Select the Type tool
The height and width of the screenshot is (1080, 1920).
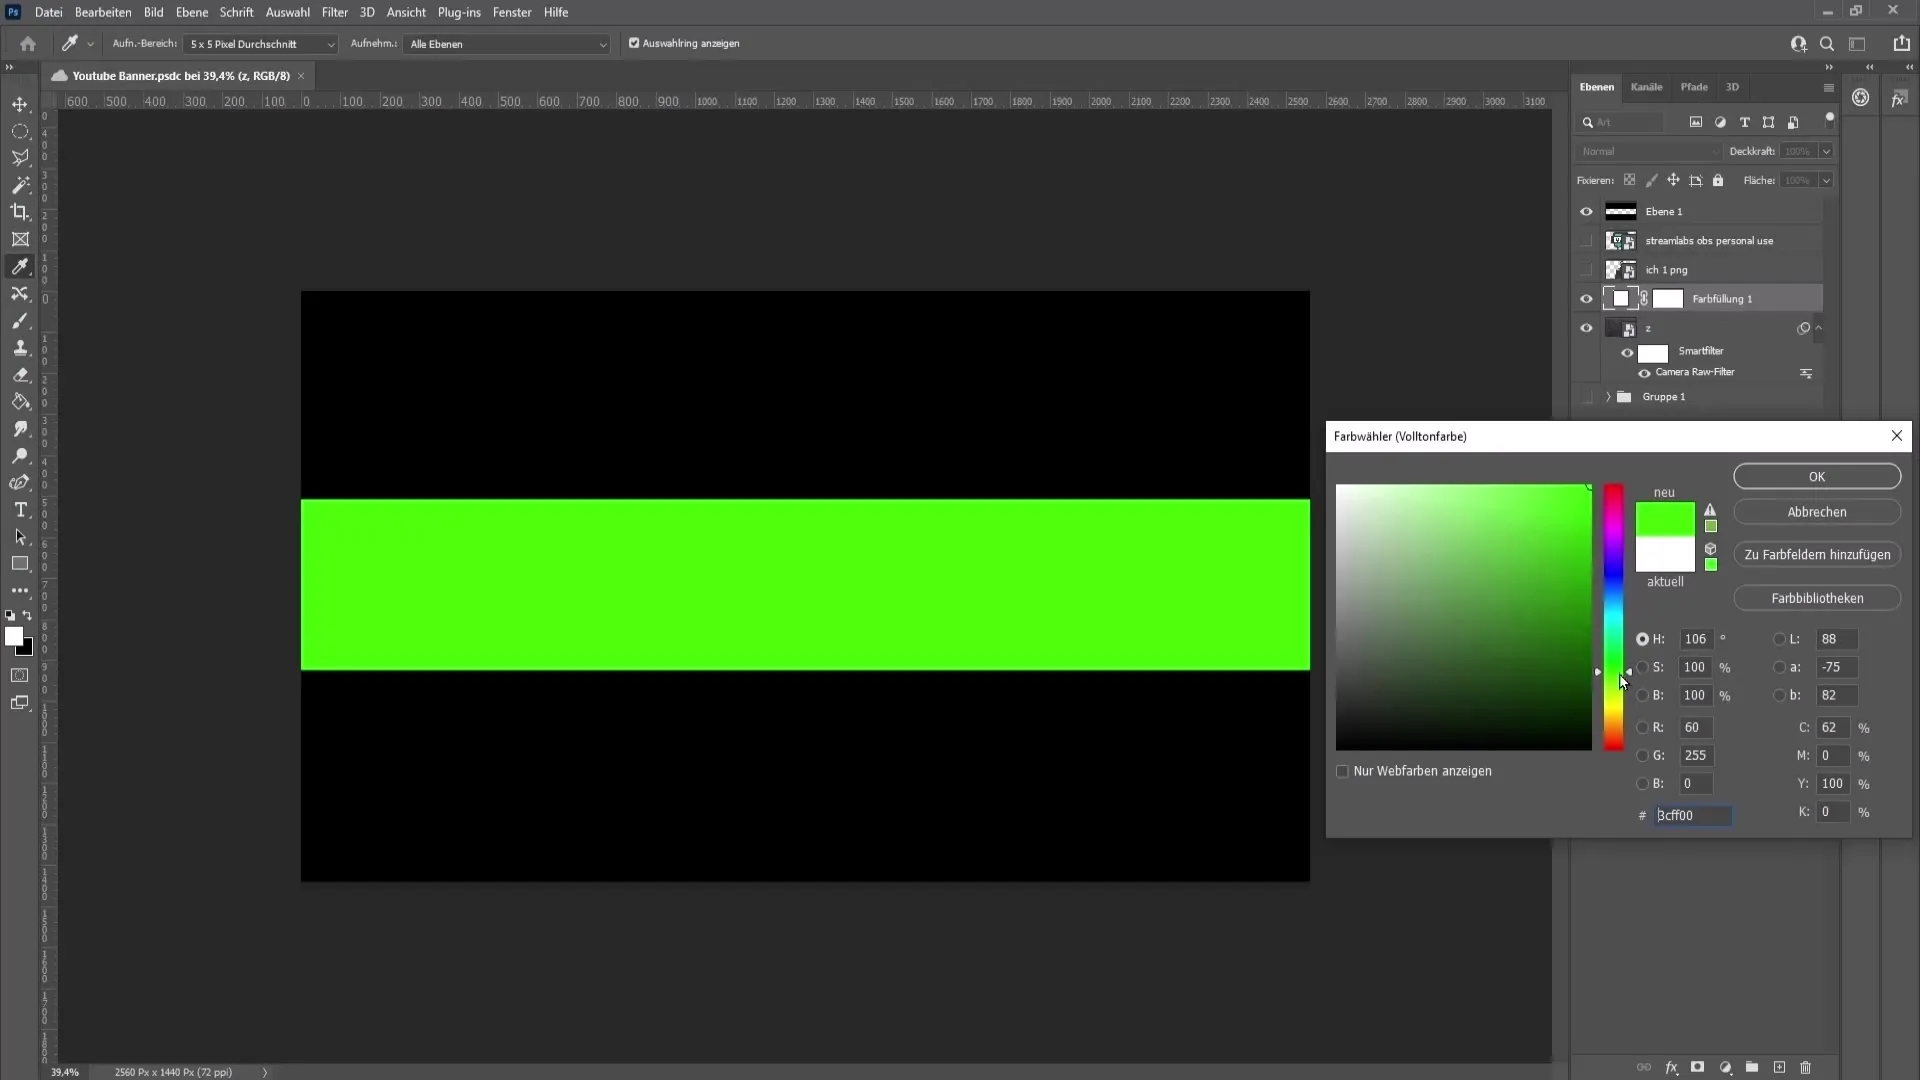(20, 510)
